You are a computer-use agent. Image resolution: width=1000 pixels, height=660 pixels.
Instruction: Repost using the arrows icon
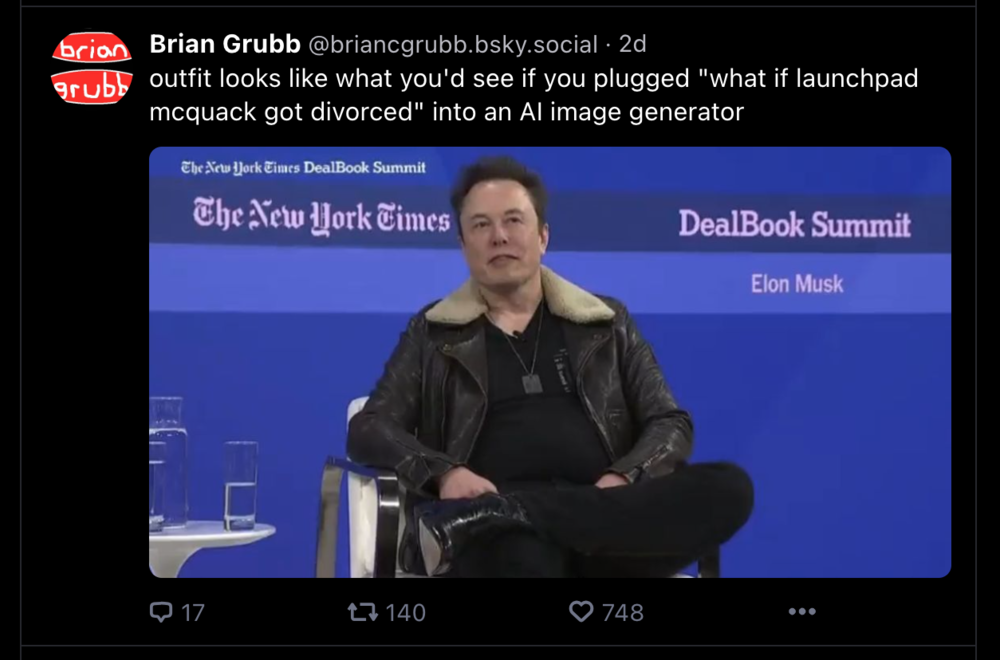click(362, 612)
